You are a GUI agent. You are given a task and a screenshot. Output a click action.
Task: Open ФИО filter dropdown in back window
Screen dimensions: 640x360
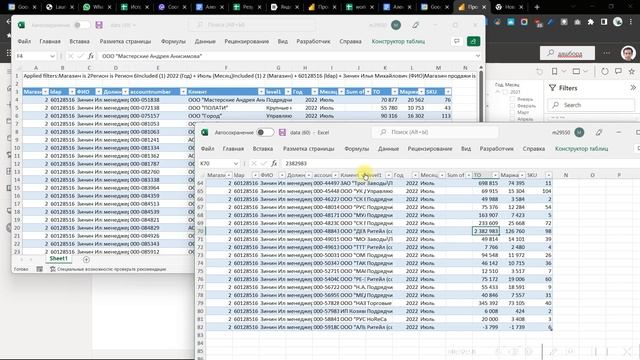click(x=98, y=91)
